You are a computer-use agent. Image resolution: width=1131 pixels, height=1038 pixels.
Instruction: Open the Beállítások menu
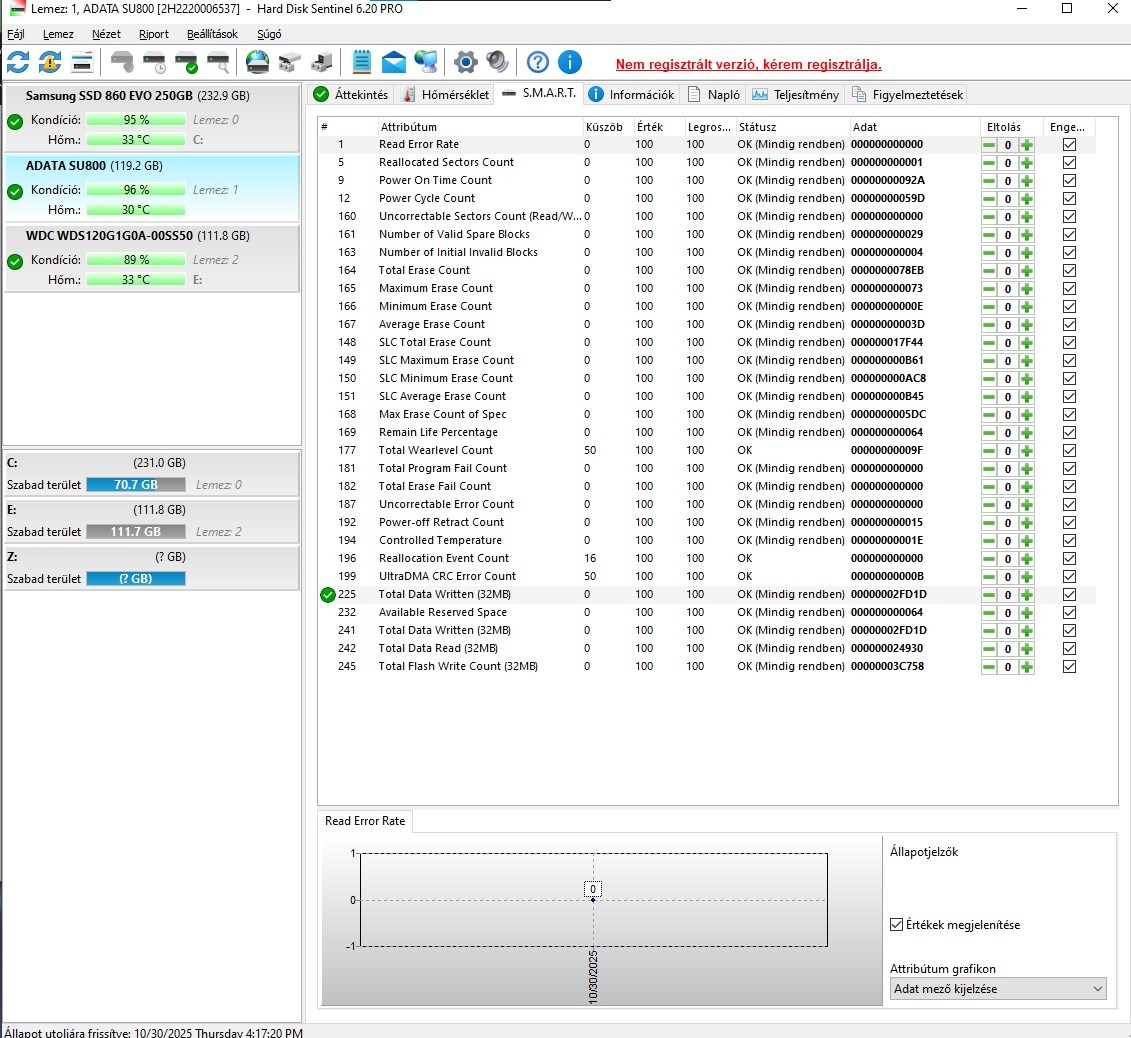(212, 34)
